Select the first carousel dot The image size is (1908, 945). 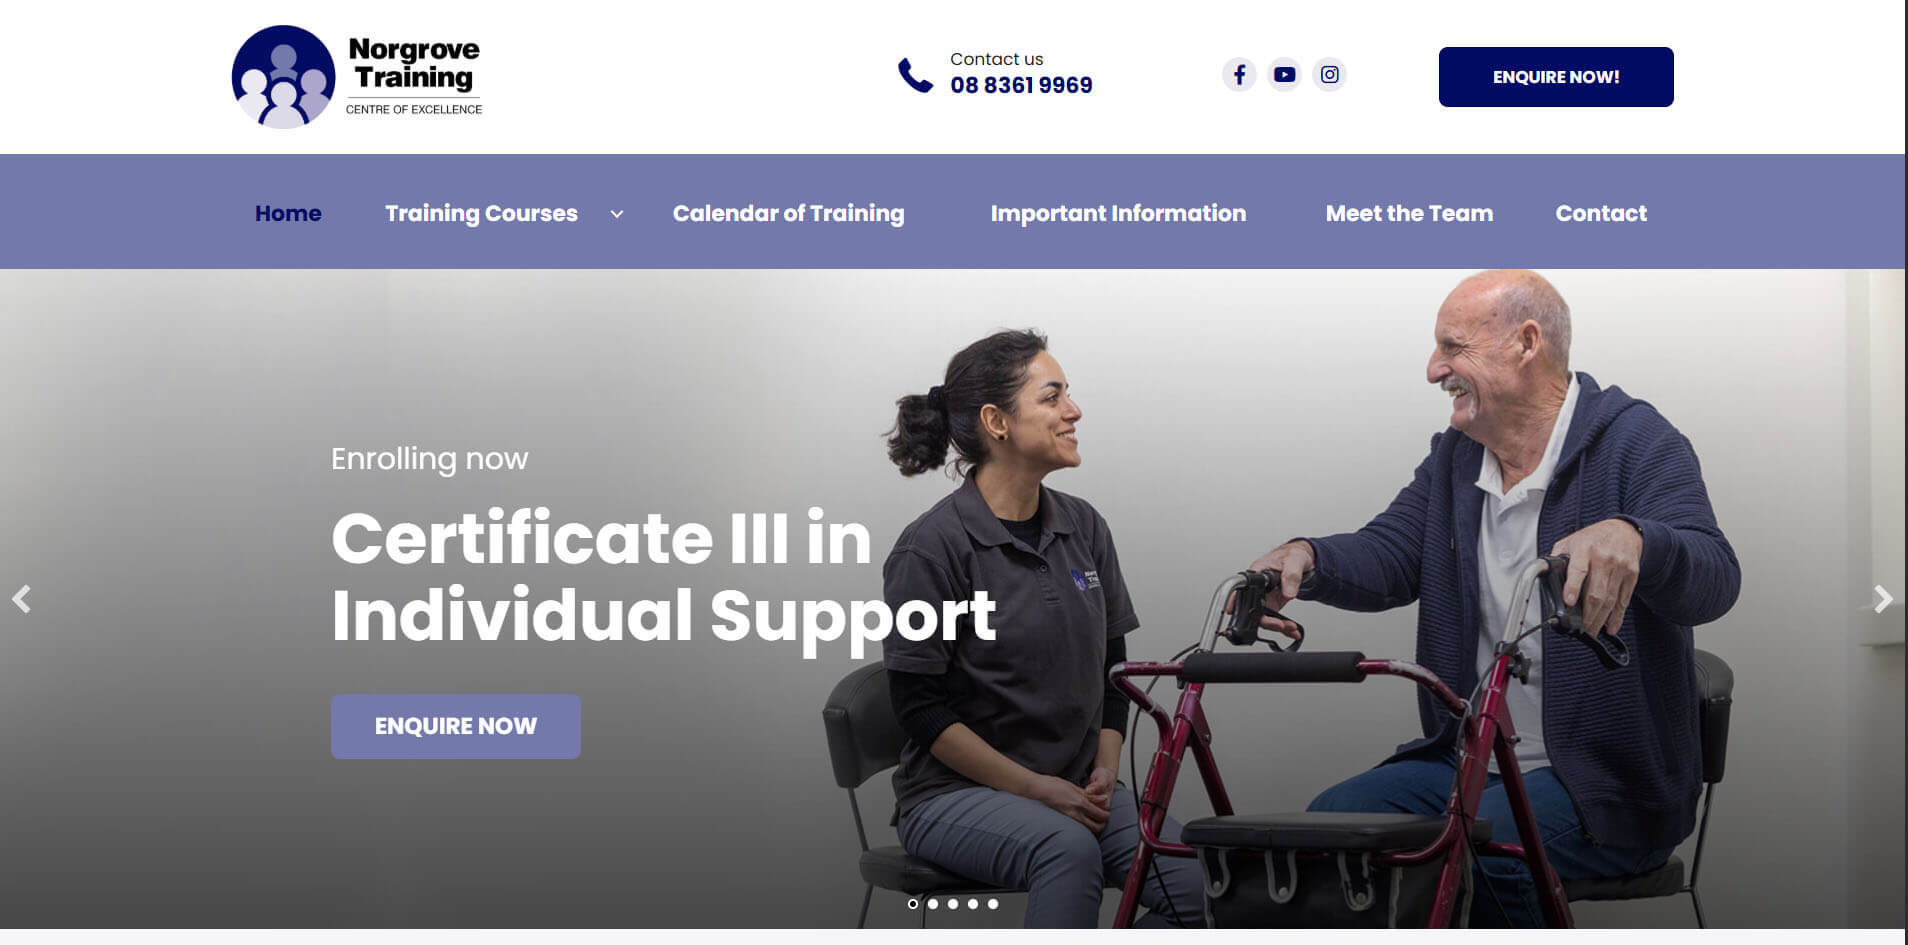pyautogui.click(x=912, y=904)
